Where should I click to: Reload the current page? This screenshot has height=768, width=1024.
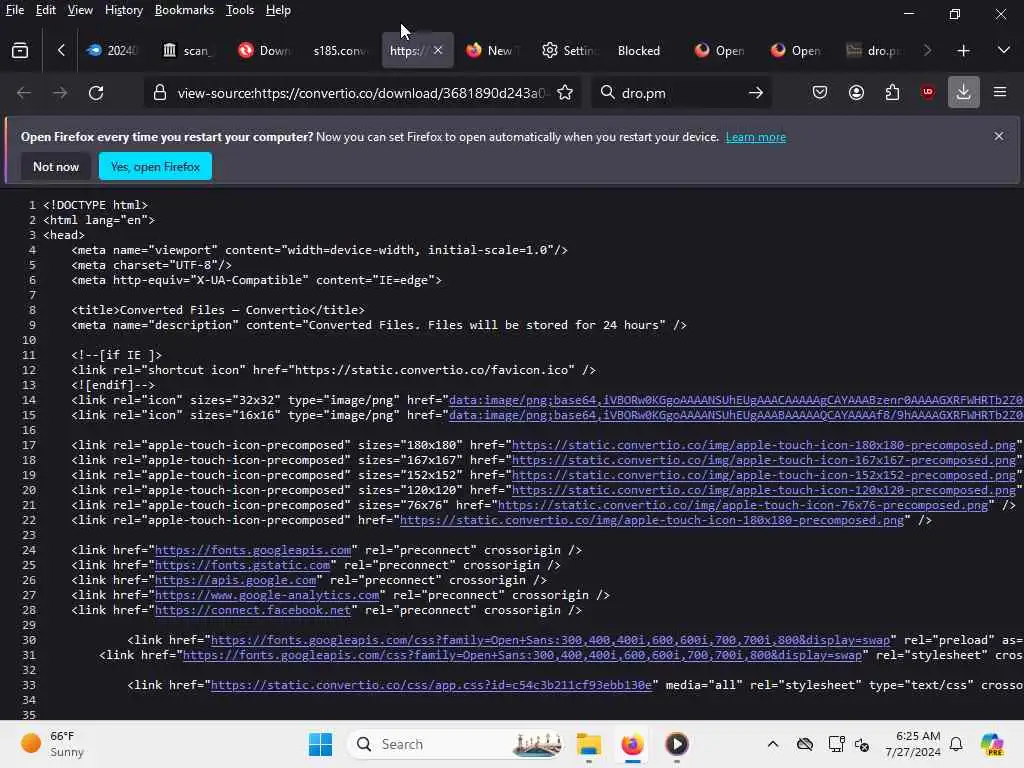(96, 93)
